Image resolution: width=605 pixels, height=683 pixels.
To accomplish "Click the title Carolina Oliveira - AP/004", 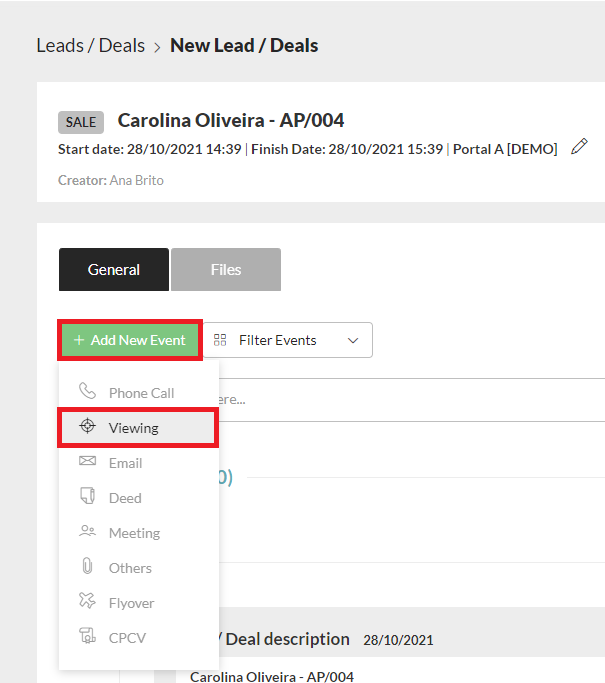I will (231, 121).
